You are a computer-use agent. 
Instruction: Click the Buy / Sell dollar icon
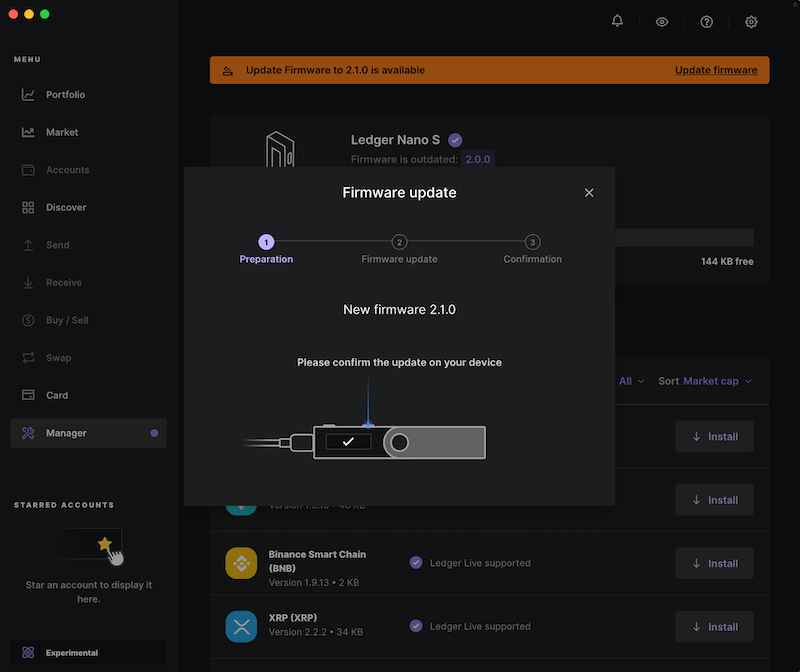pos(28,320)
